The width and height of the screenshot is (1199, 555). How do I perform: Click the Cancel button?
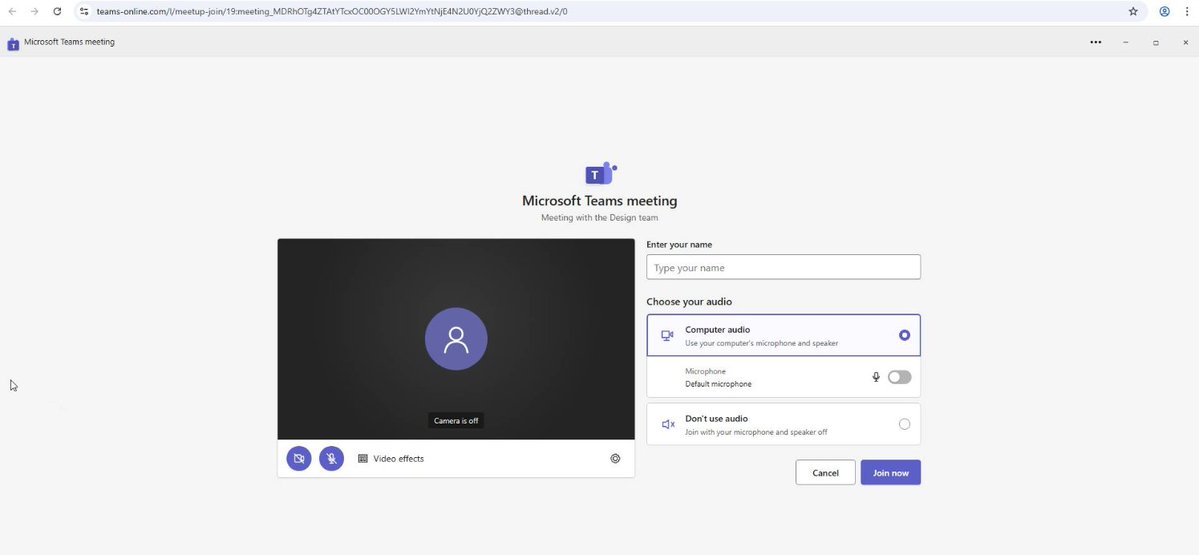tap(825, 472)
